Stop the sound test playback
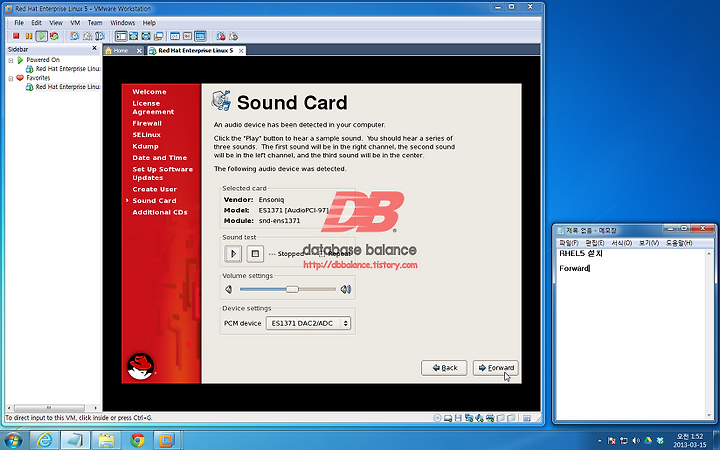This screenshot has width=720, height=450. click(255, 253)
